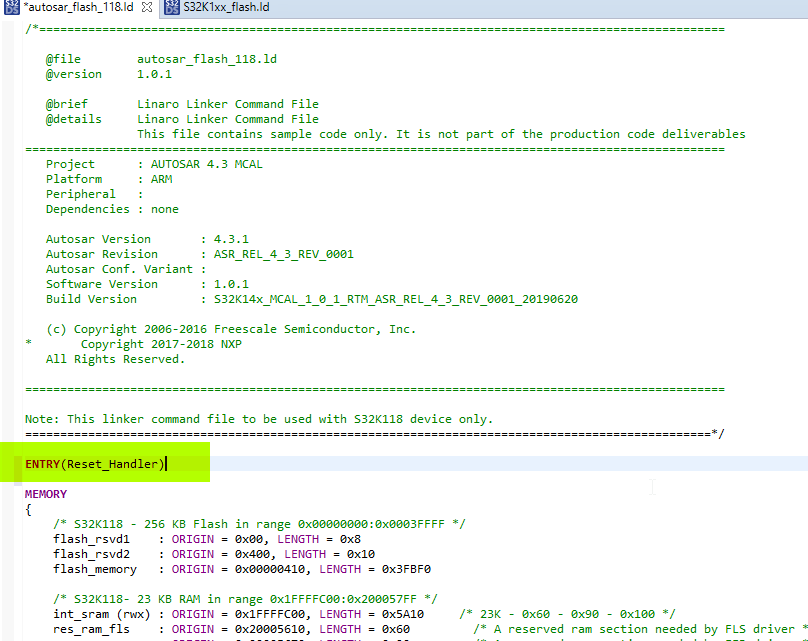
Task: Click the S32DS file icon on autosar_flash_118.ld tab
Action: 11,7
